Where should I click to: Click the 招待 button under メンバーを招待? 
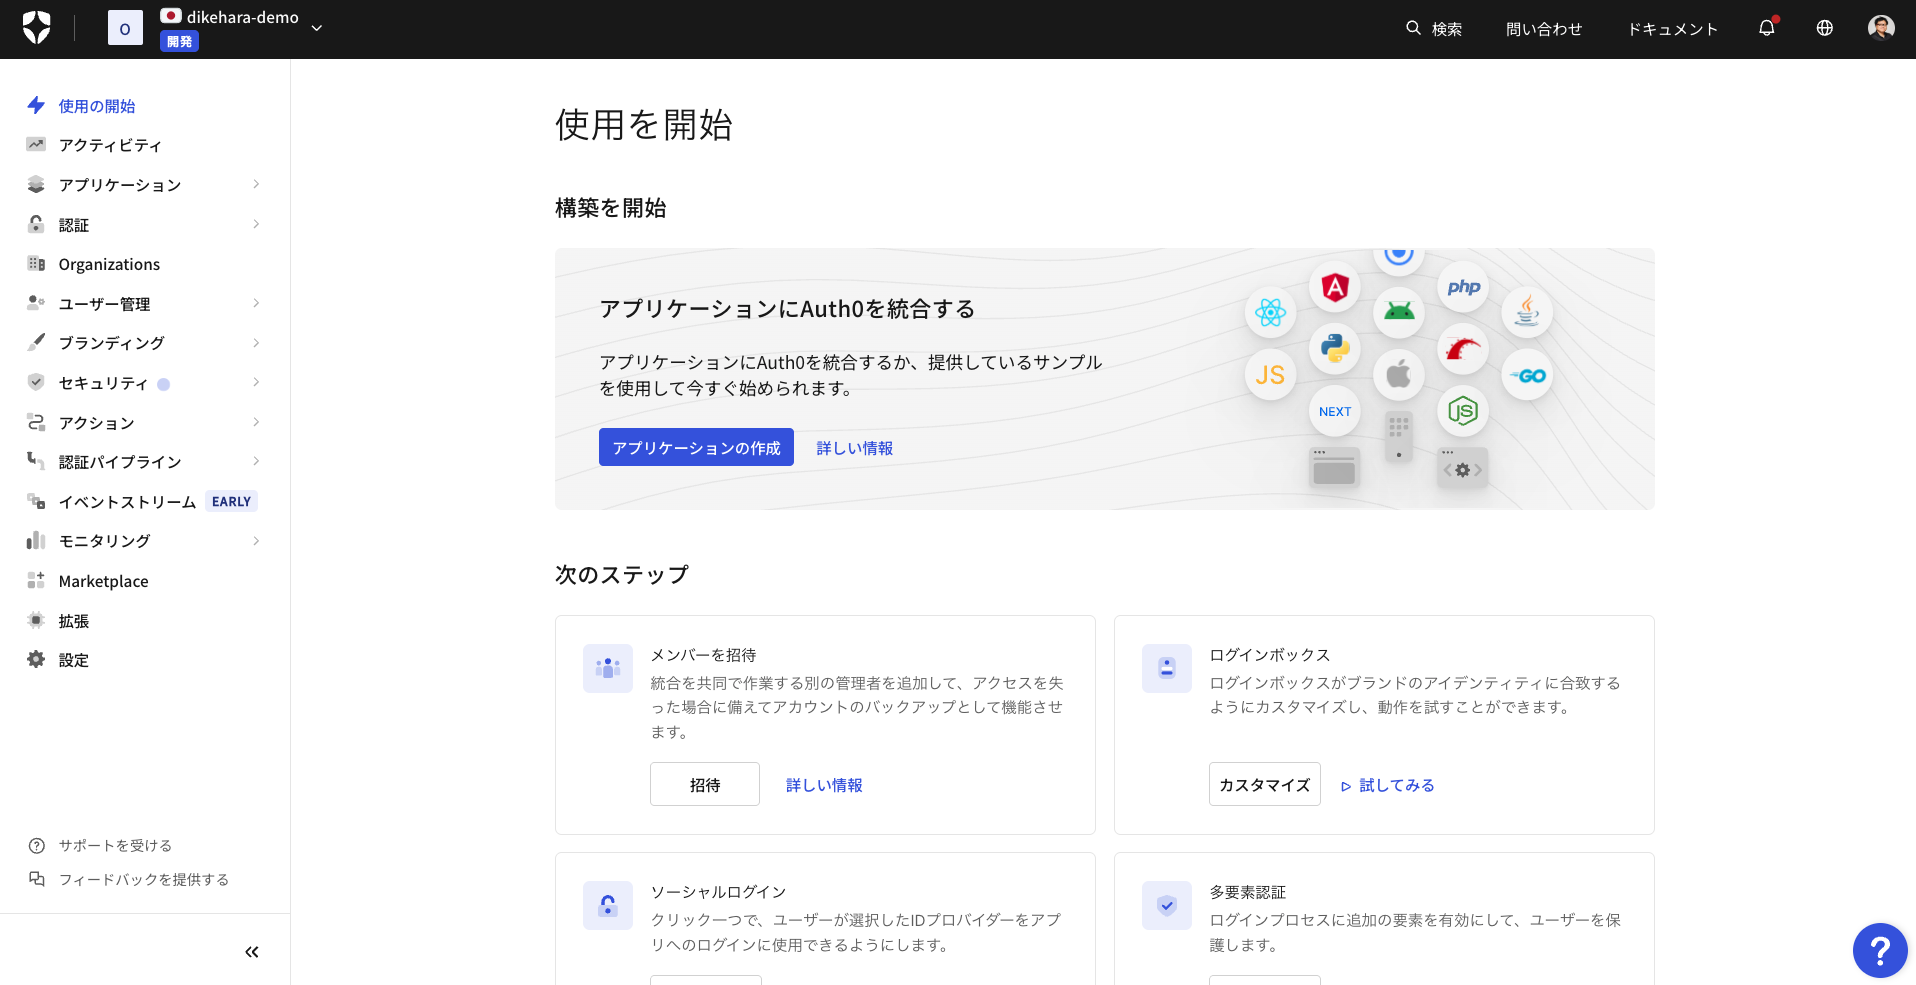pos(704,784)
